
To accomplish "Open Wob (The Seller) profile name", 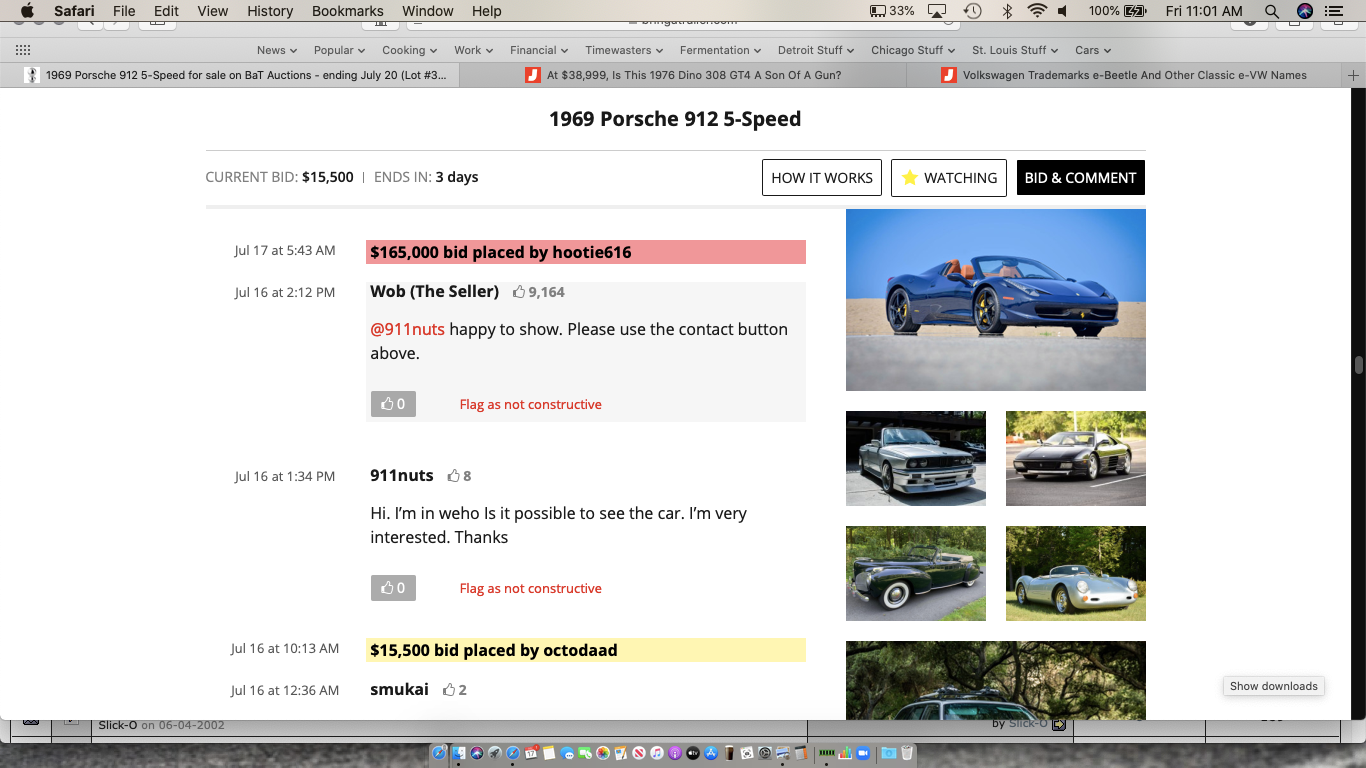I will [434, 291].
